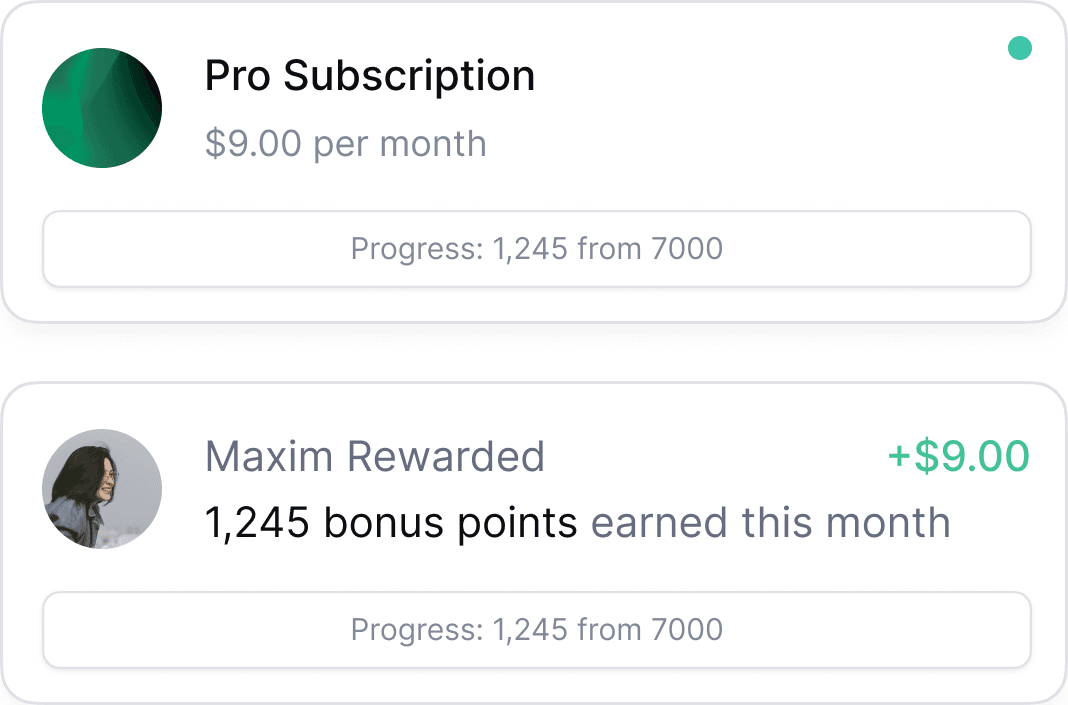The height and width of the screenshot is (705, 1068).
Task: Click the $9.00 per month text
Action: pyautogui.click(x=345, y=143)
